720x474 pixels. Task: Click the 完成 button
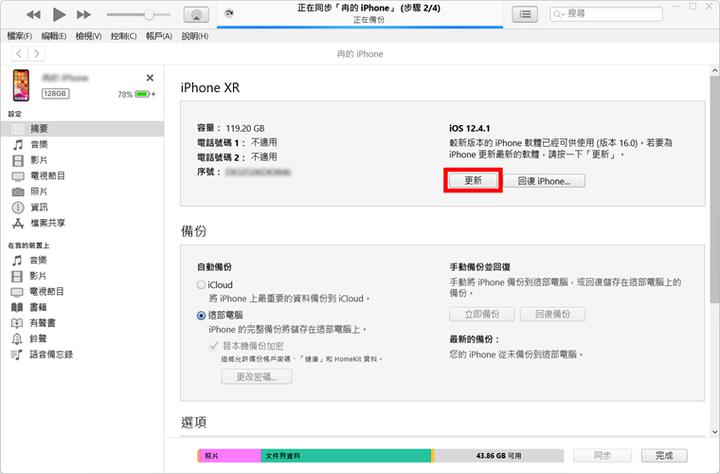pos(664,456)
